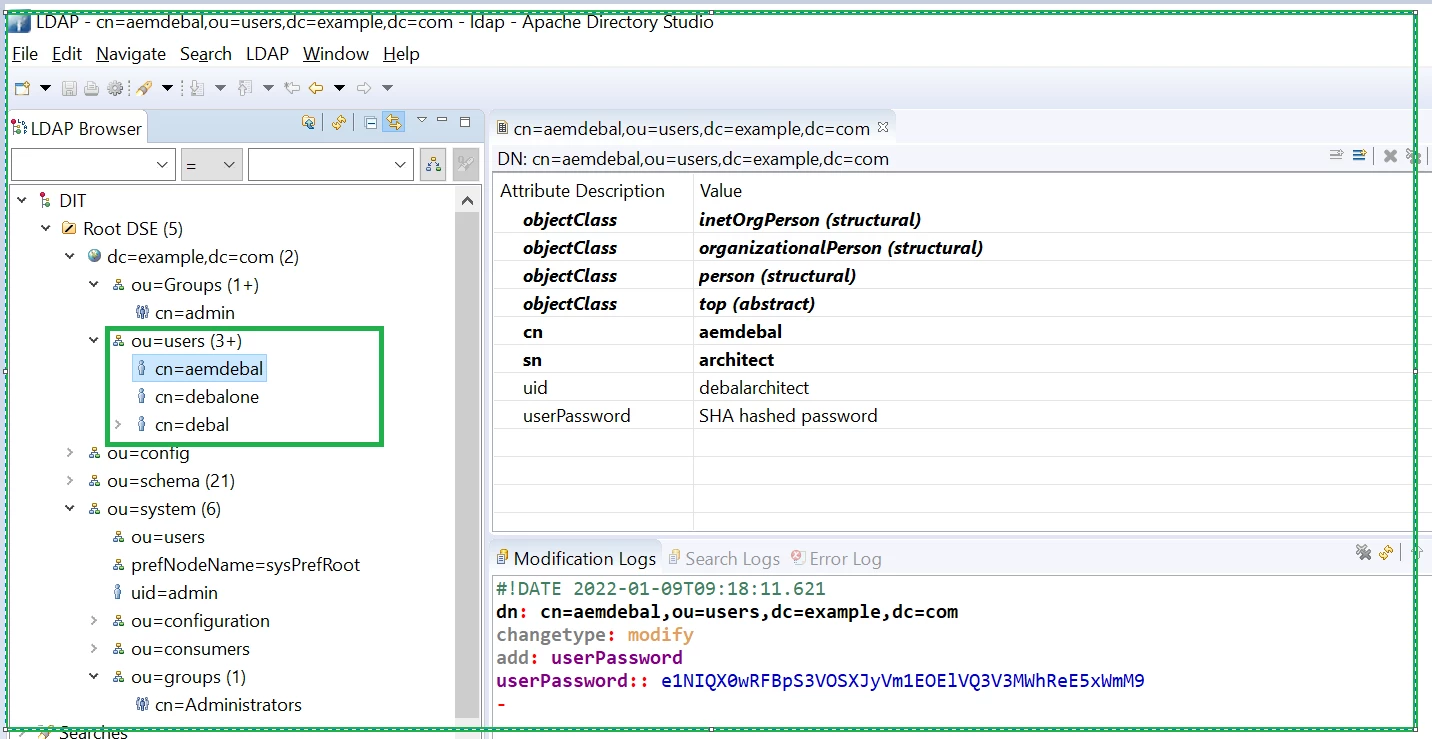
Task: Click the Next Annotation toolbar icon
Action: (197, 88)
